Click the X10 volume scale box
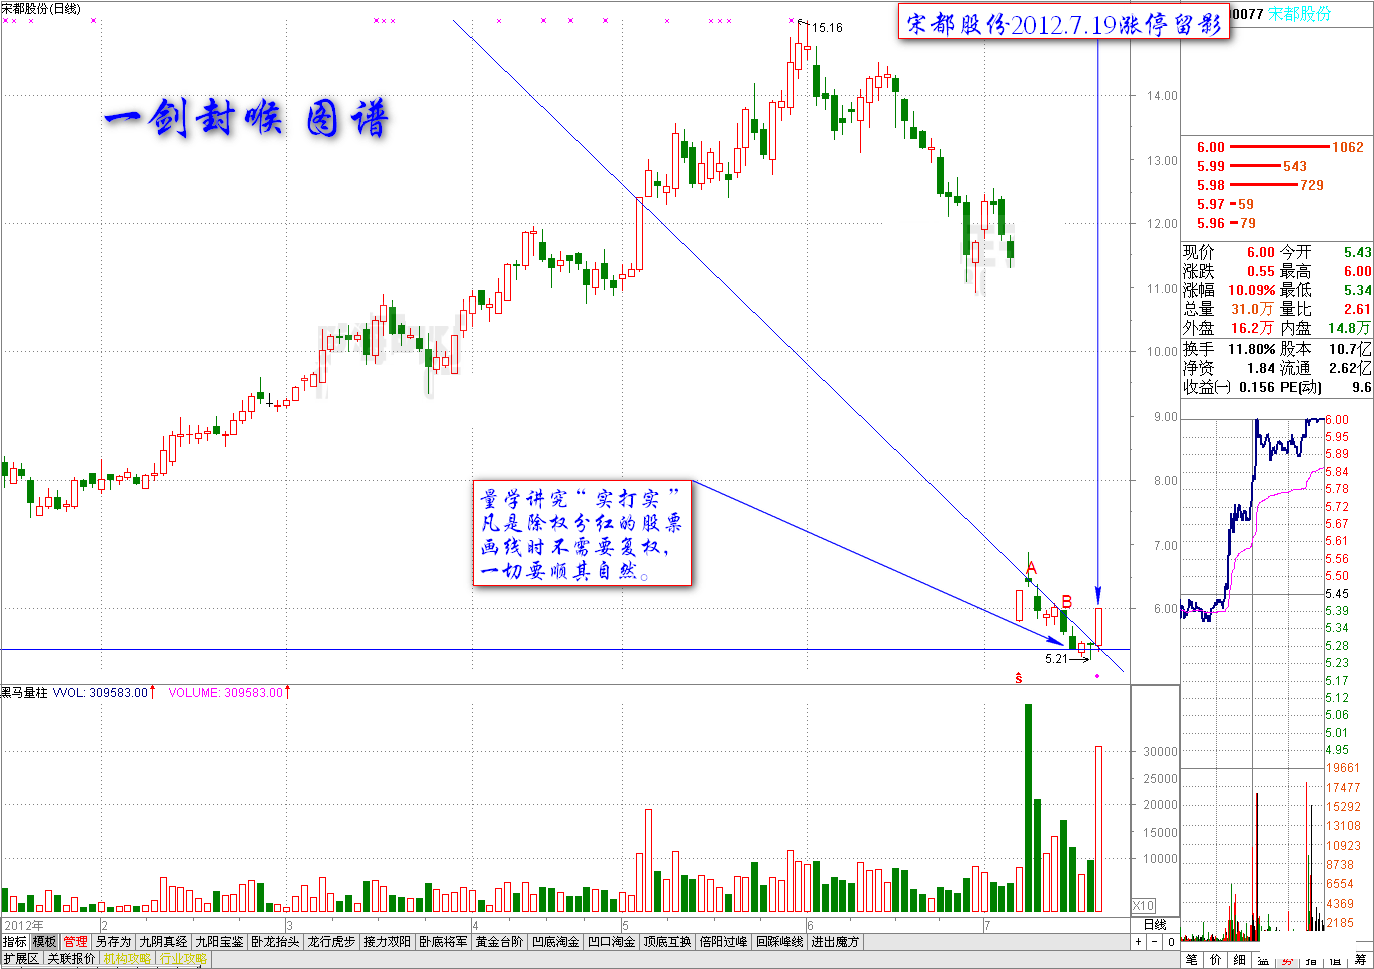Viewport: 1374px width, 969px height. click(x=1143, y=905)
